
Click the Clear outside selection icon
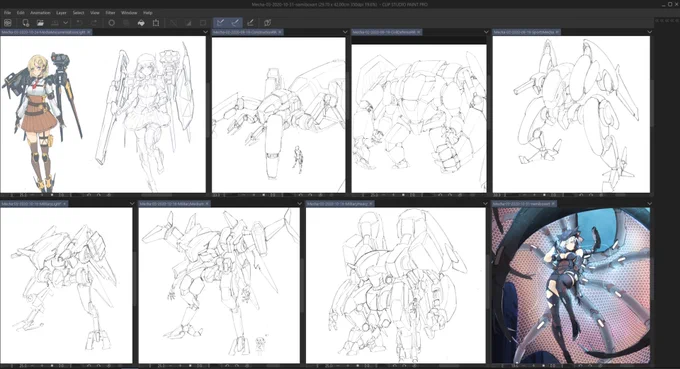126,23
